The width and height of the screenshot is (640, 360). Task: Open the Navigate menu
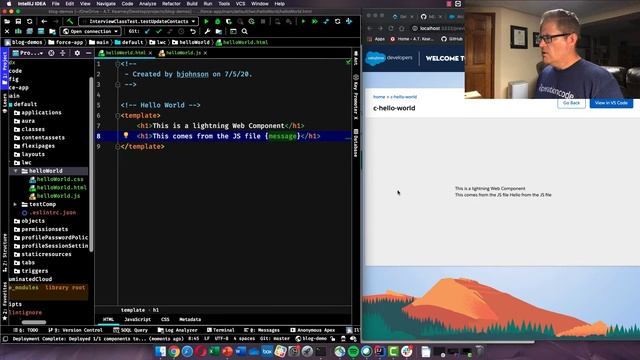point(106,4)
